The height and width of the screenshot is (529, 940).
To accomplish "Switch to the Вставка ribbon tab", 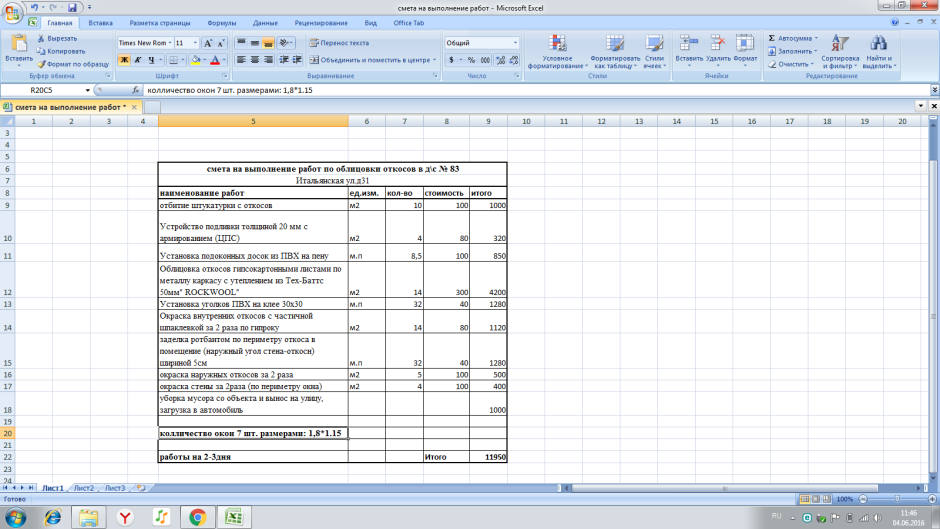I will [101, 23].
